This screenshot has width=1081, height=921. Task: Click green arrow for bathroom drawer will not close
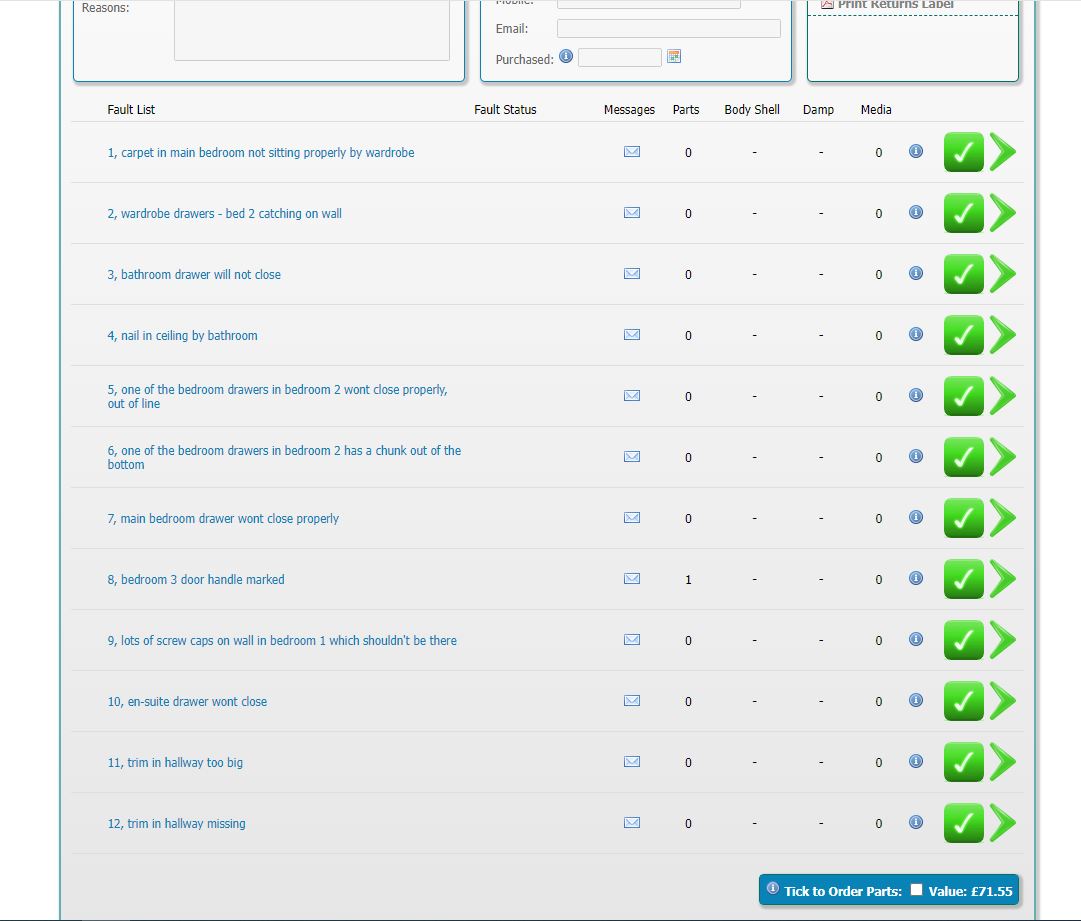1003,274
